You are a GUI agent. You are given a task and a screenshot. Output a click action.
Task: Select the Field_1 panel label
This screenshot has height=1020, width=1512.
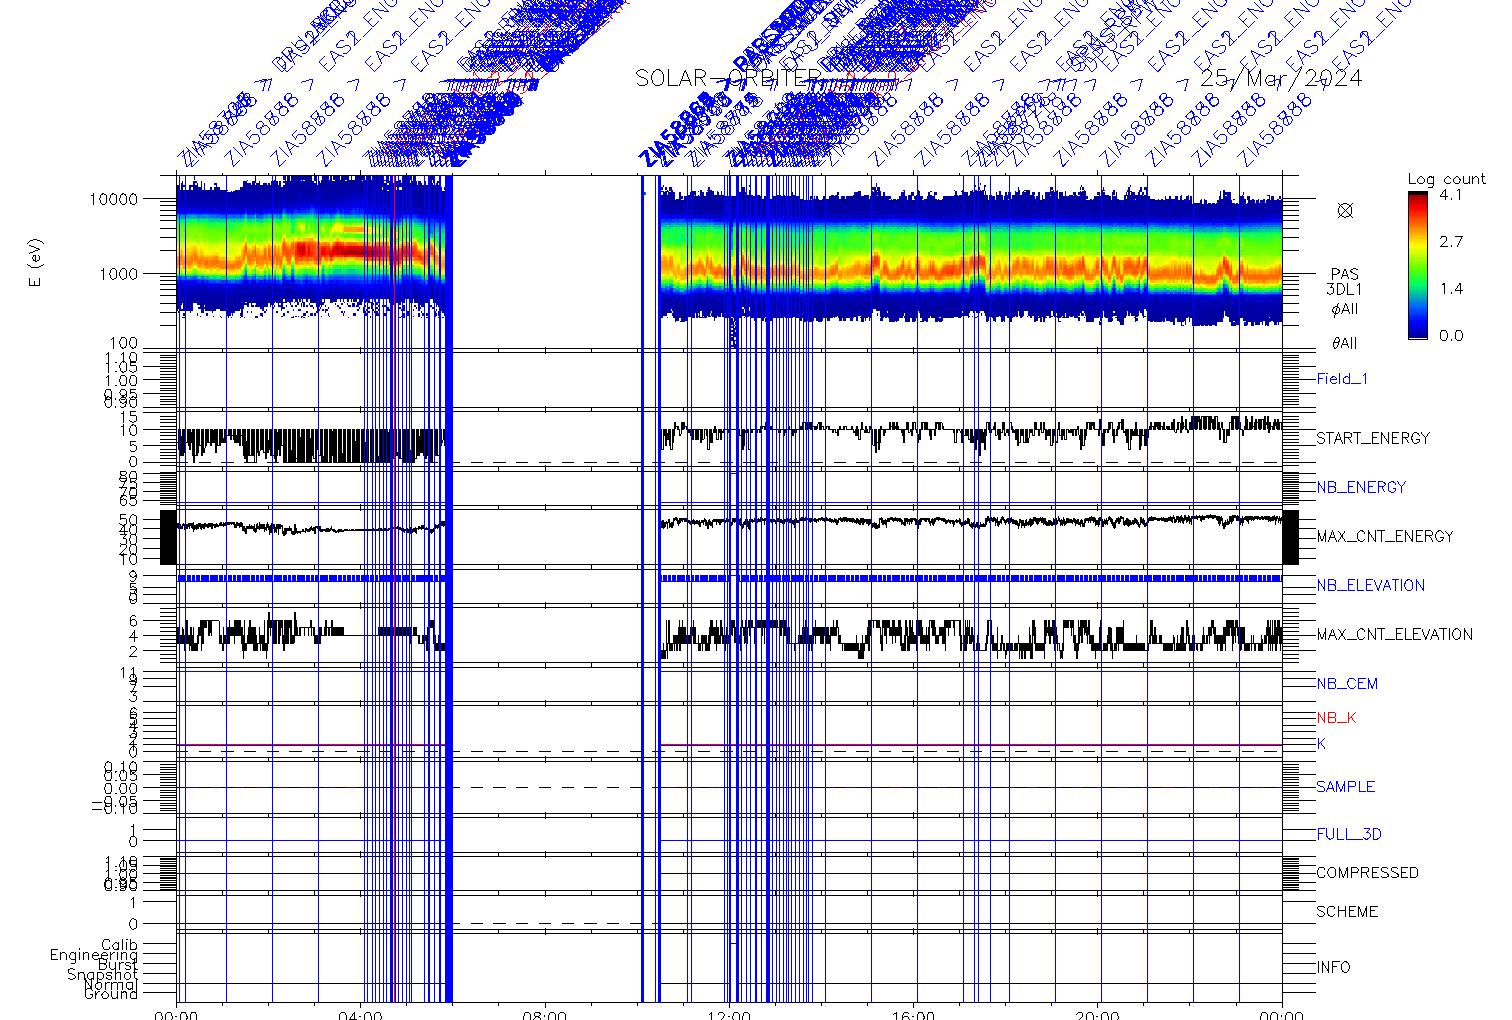coord(1342,379)
